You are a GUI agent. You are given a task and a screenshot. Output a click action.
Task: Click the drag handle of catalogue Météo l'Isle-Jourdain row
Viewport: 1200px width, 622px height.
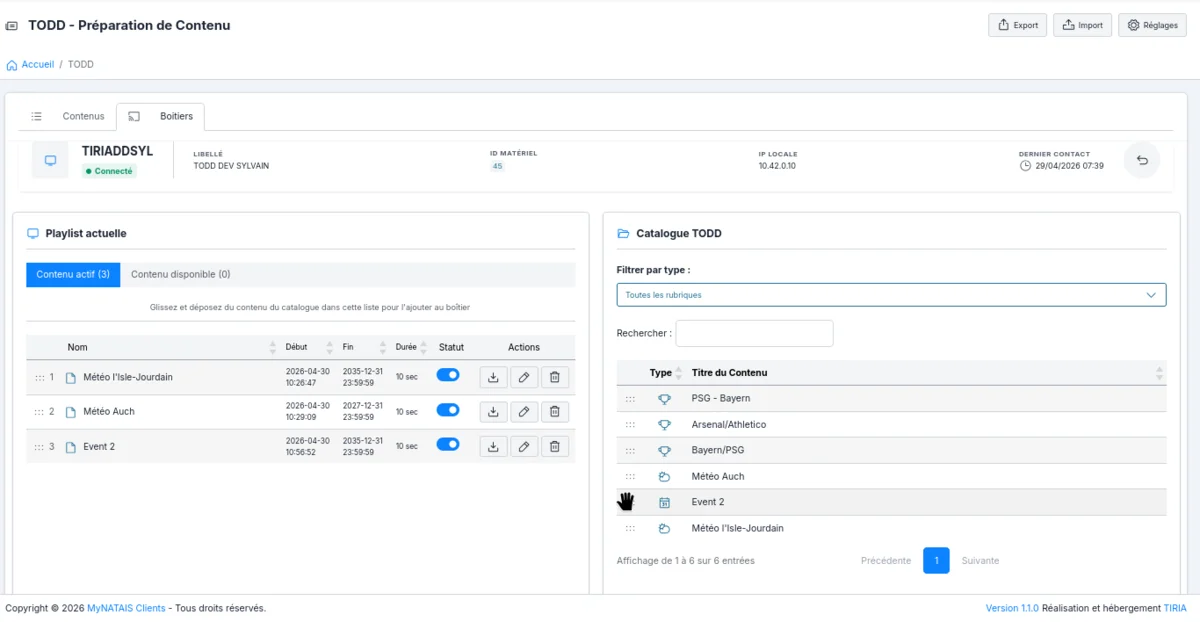coord(630,528)
